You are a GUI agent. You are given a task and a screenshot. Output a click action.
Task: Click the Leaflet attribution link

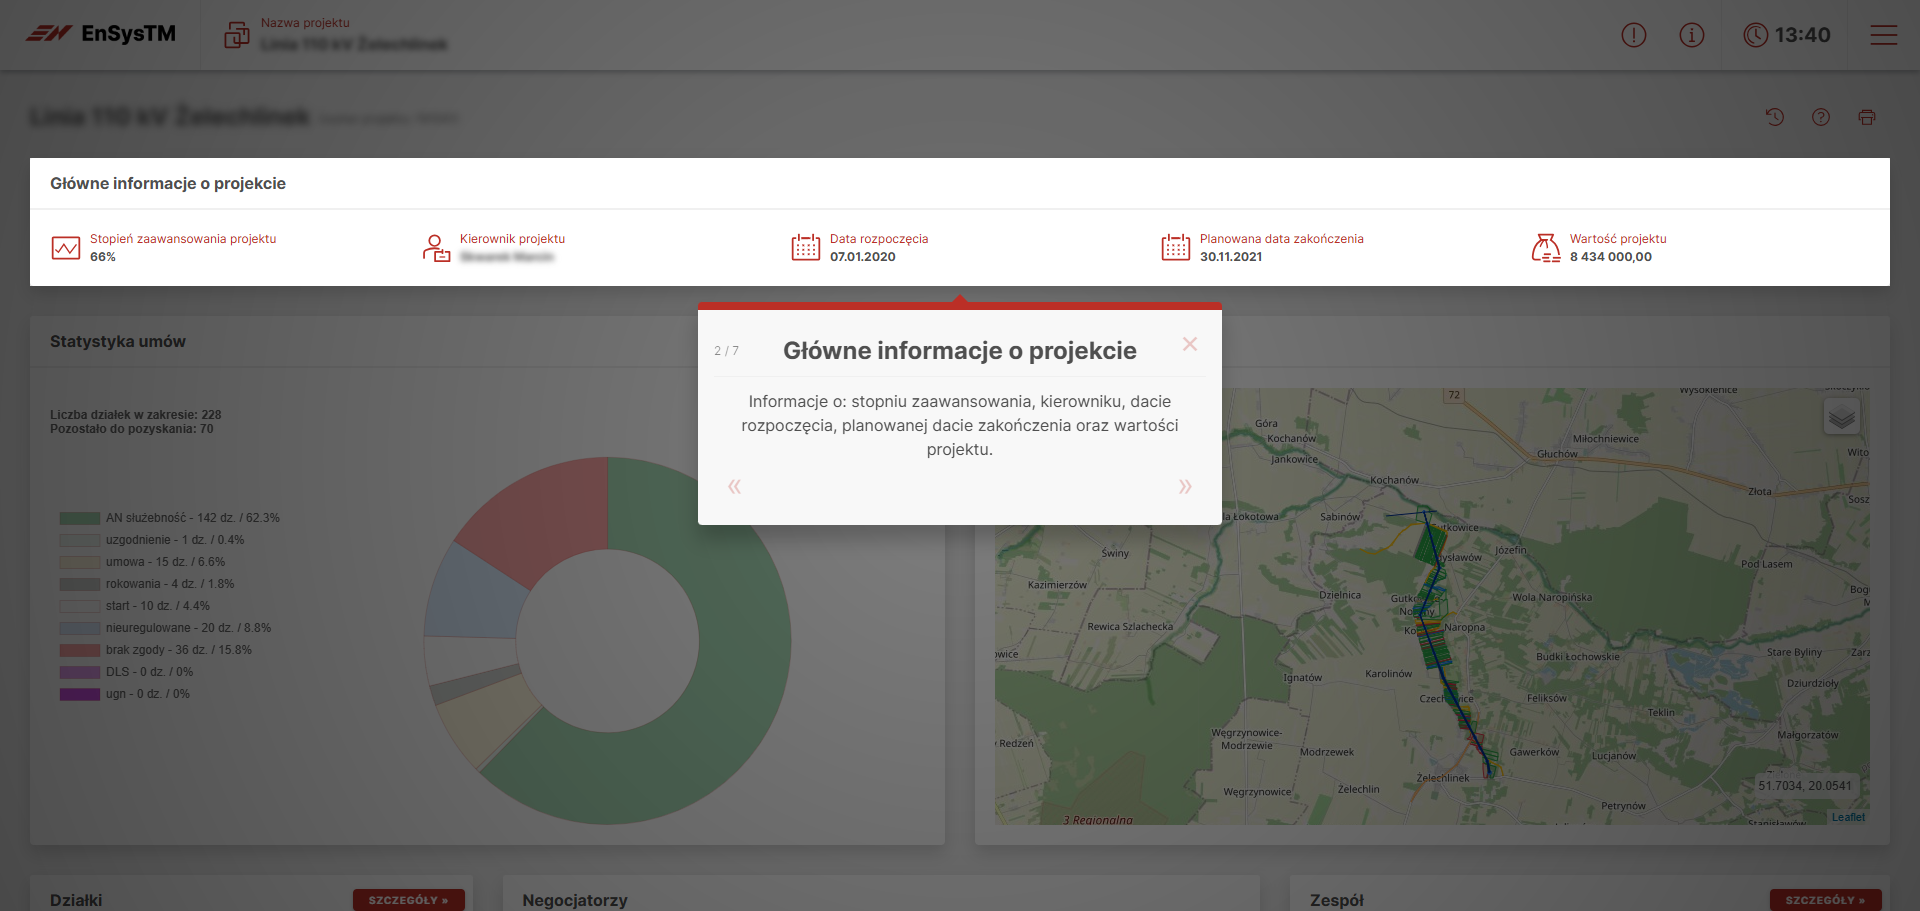point(1848,817)
